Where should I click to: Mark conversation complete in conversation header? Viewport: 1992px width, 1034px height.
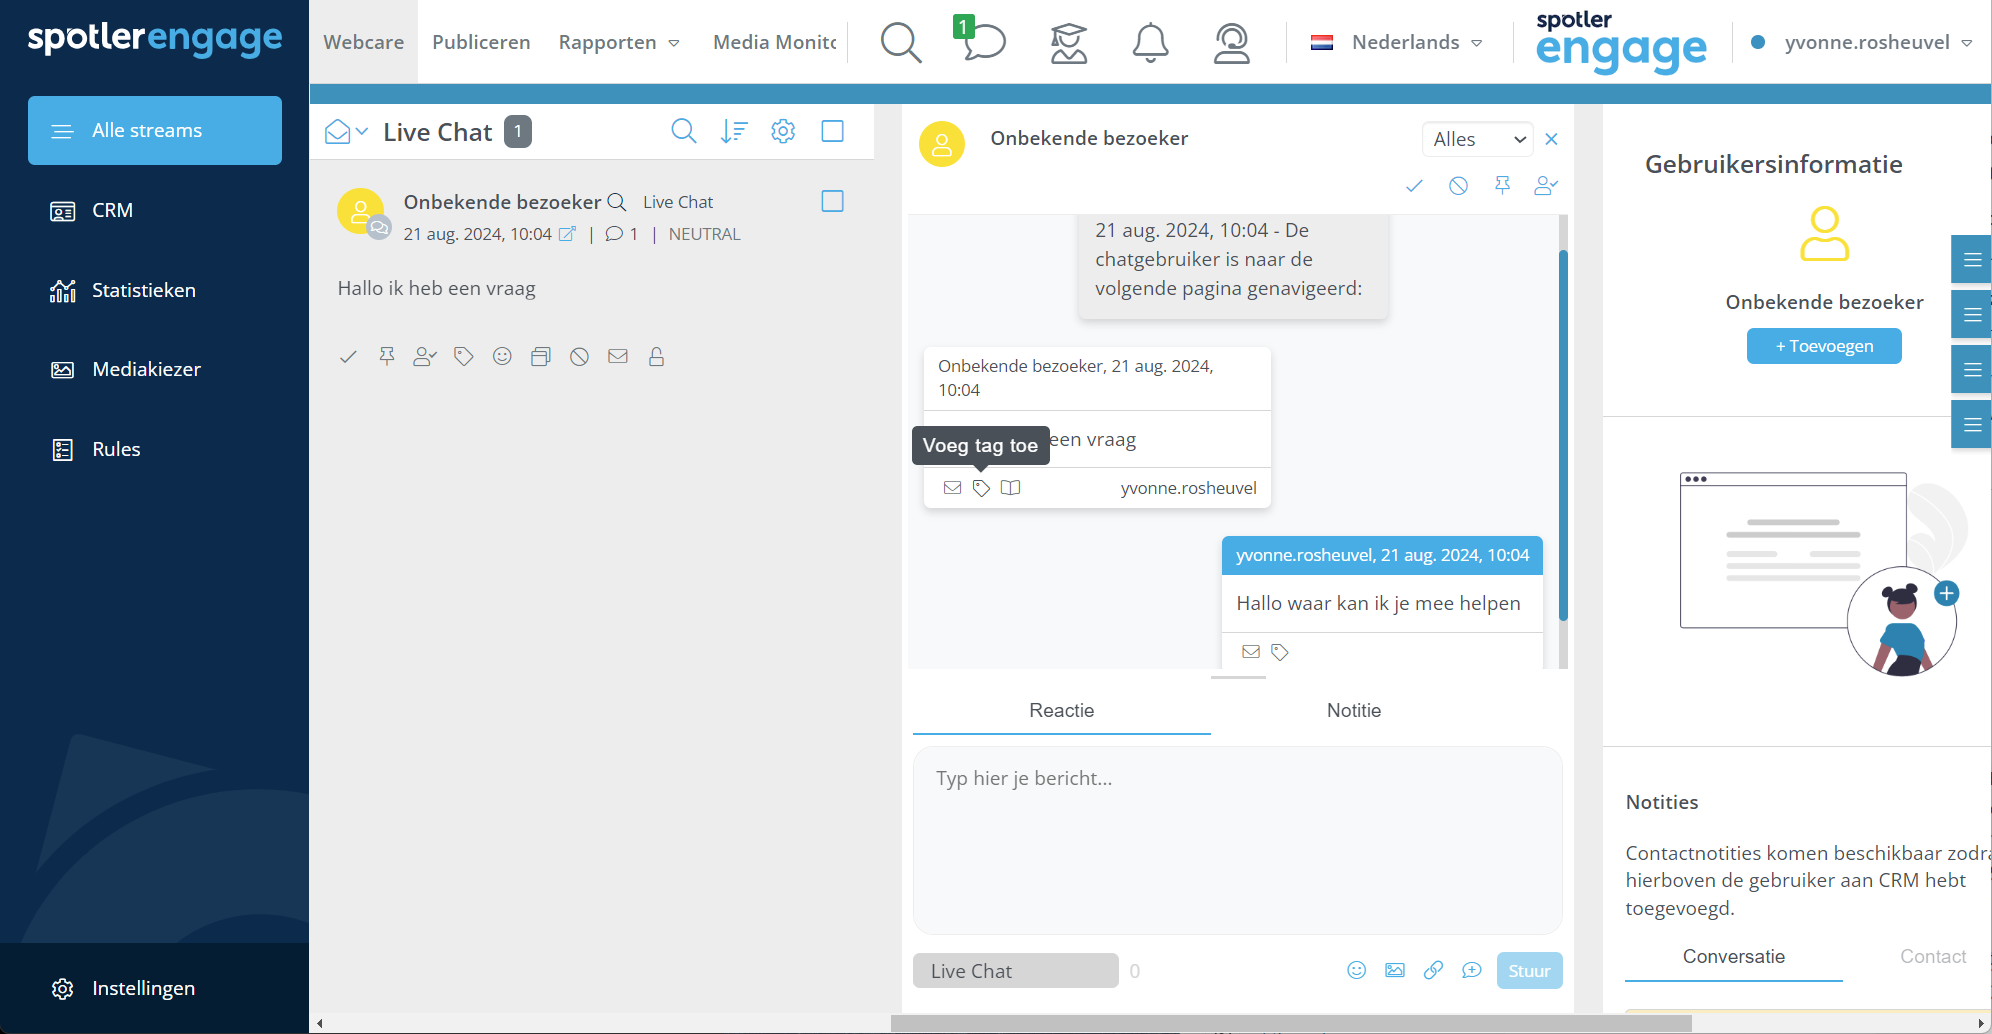point(1414,186)
